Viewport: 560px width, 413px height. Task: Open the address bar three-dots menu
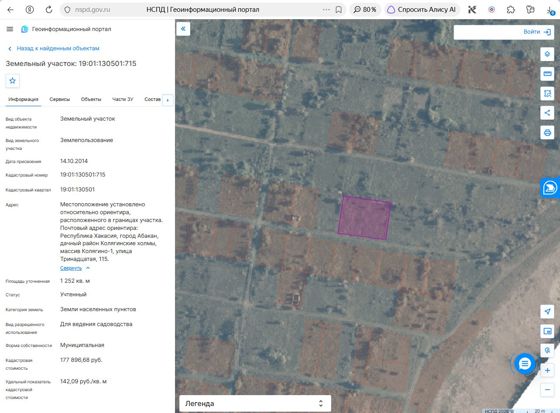pos(326,10)
